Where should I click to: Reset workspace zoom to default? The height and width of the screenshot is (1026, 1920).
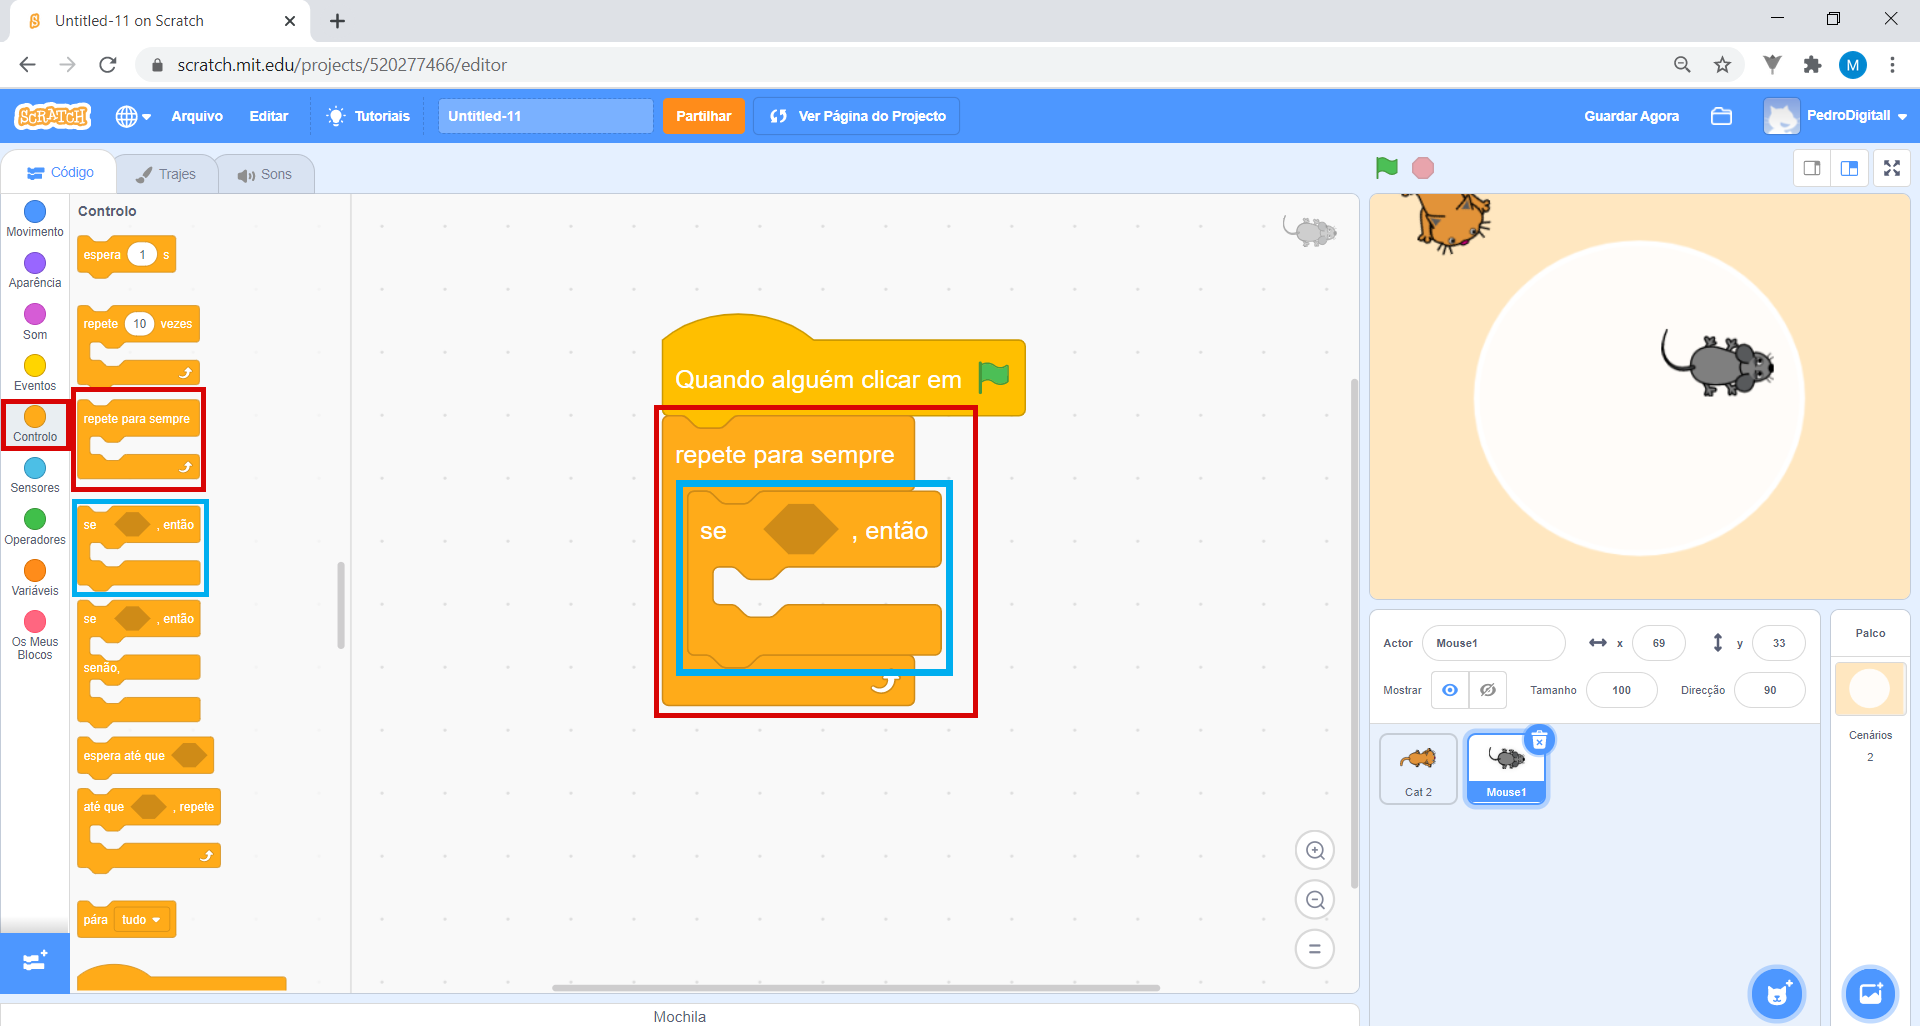pyautogui.click(x=1315, y=949)
